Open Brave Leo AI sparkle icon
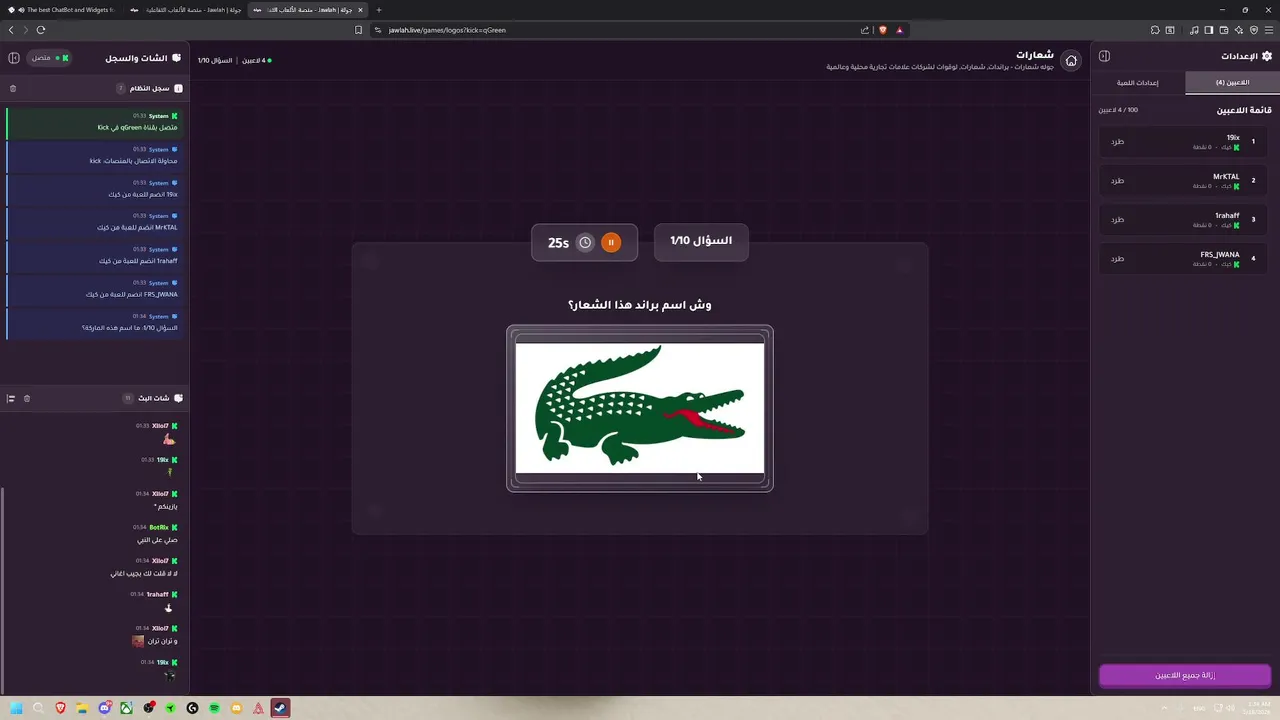 [x=1239, y=30]
